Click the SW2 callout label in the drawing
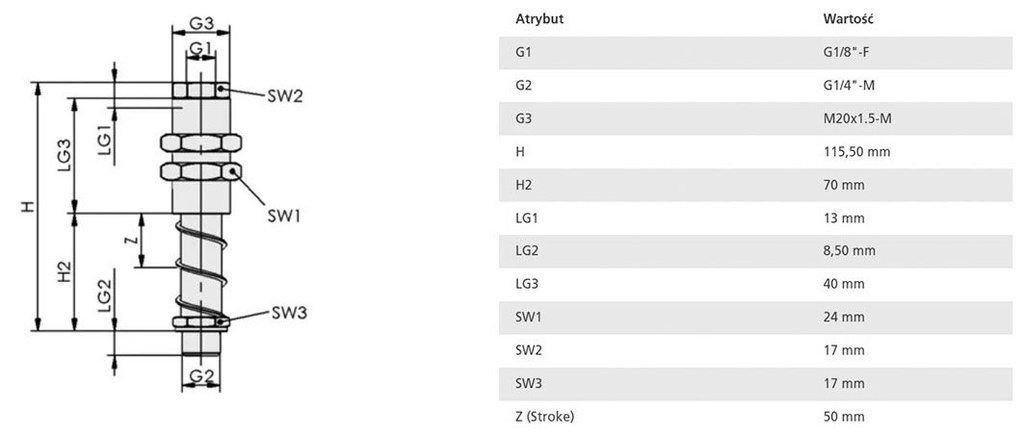Image resolution: width=1024 pixels, height=435 pixels. [285, 97]
